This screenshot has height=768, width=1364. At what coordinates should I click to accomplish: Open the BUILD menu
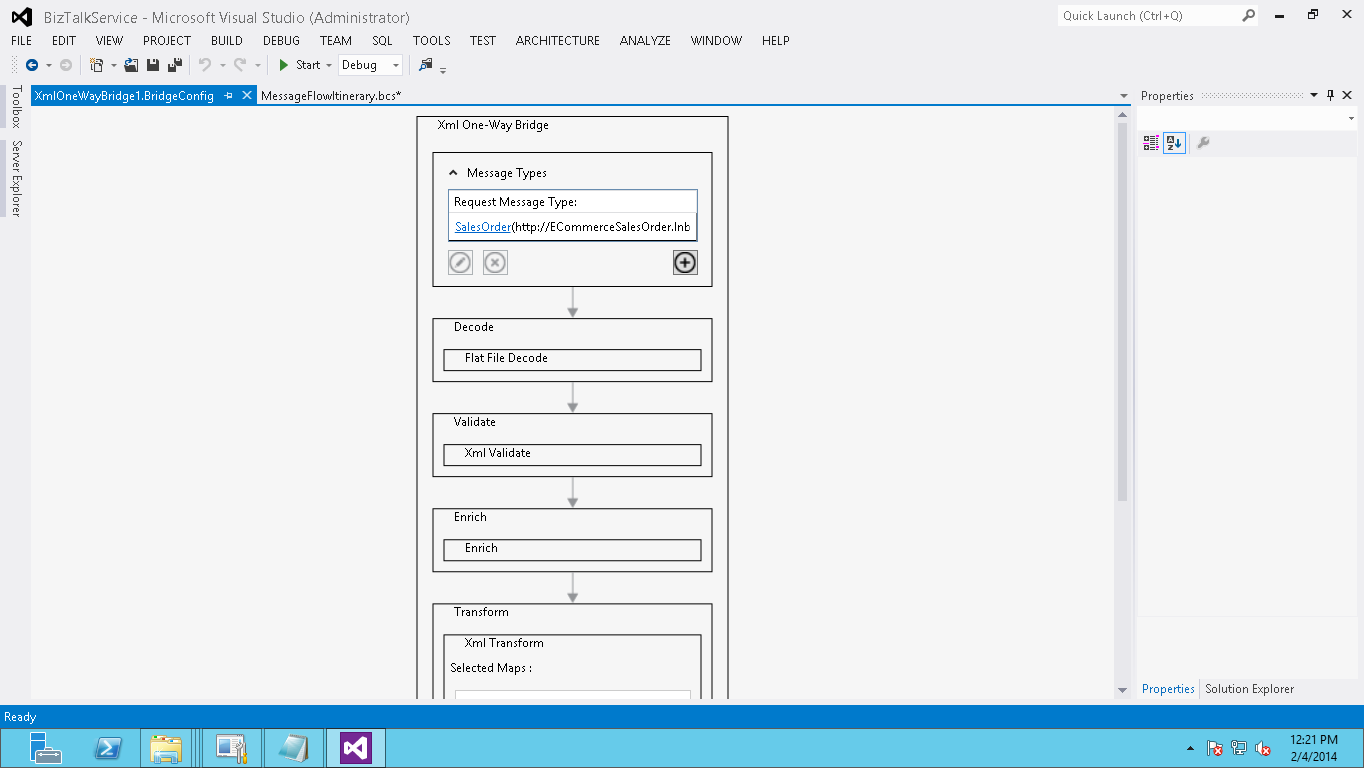pos(227,41)
